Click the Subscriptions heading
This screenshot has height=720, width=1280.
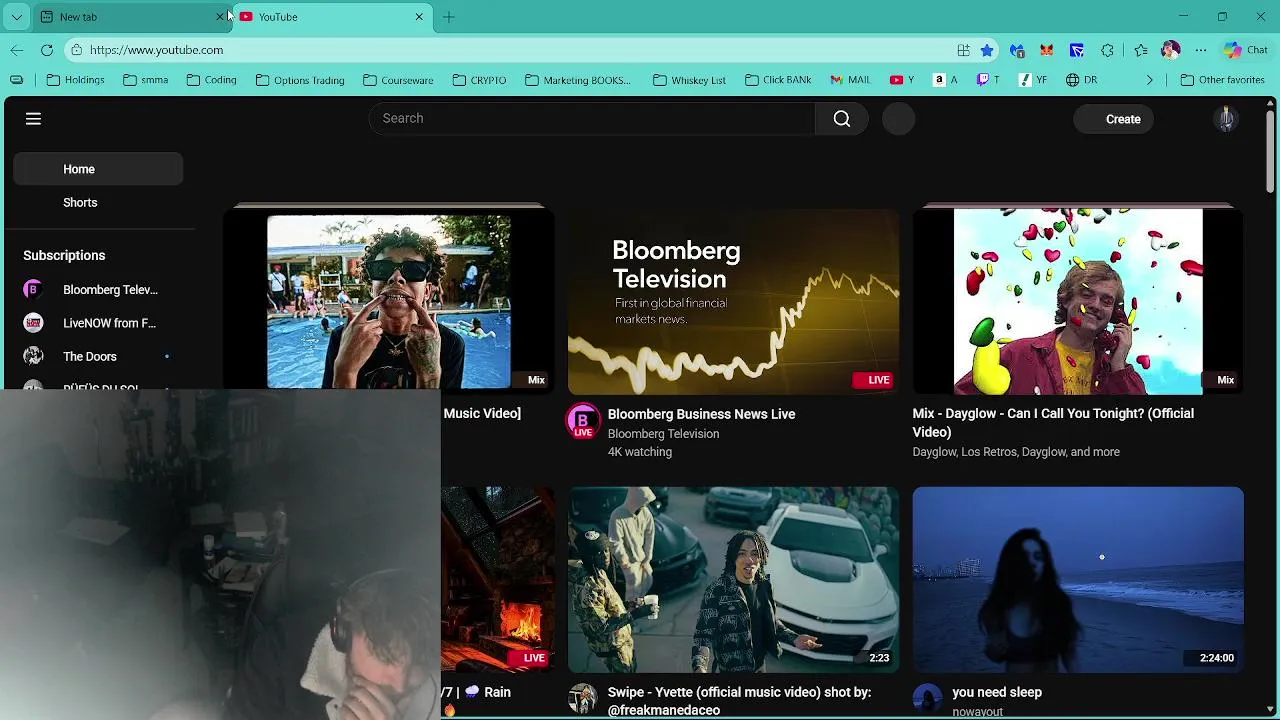64,255
